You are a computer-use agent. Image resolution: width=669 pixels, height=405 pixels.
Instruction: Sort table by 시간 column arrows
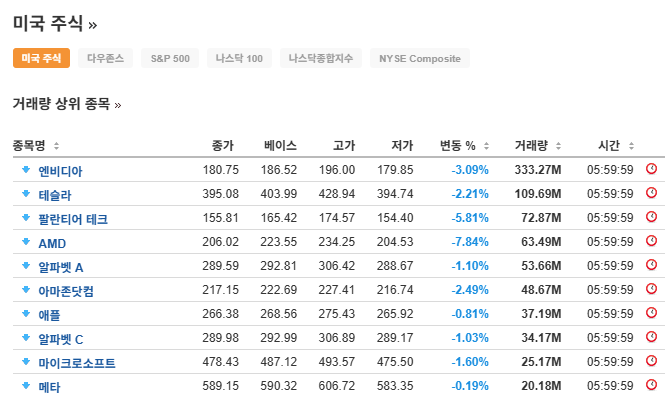631,146
